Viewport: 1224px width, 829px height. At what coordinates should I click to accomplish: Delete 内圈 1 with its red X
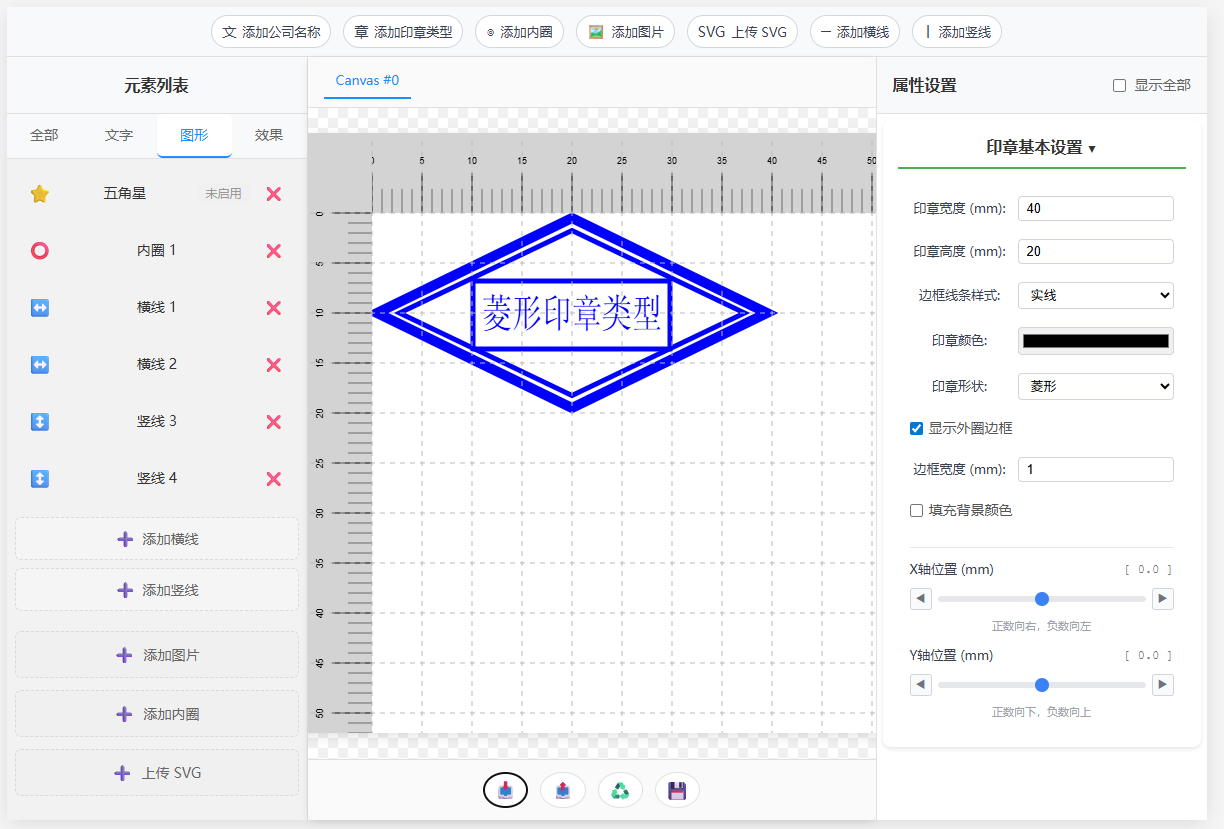[274, 251]
